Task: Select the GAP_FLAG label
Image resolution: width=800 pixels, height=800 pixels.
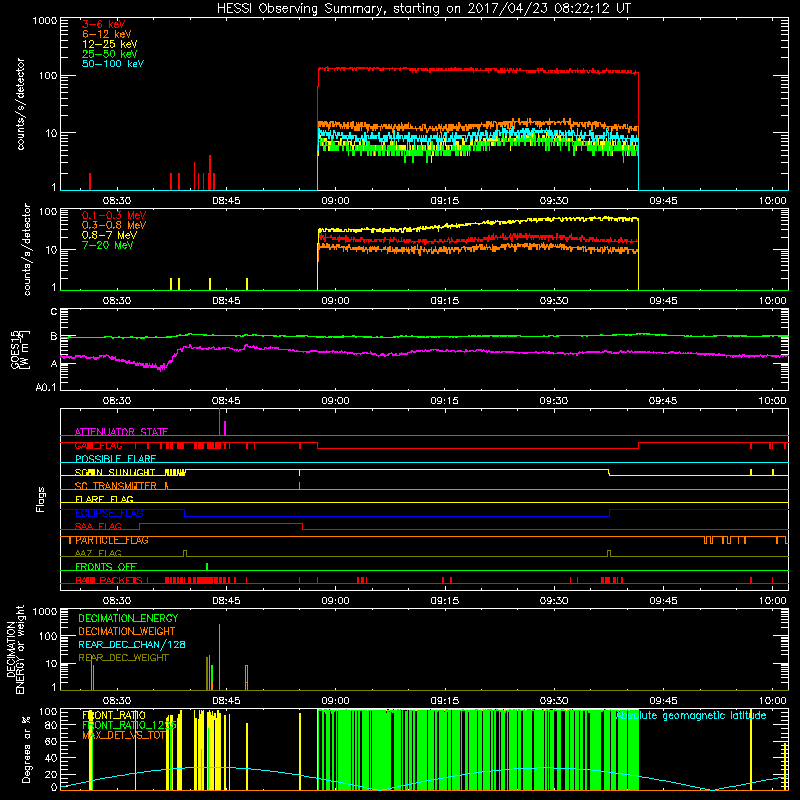Action: (x=98, y=445)
